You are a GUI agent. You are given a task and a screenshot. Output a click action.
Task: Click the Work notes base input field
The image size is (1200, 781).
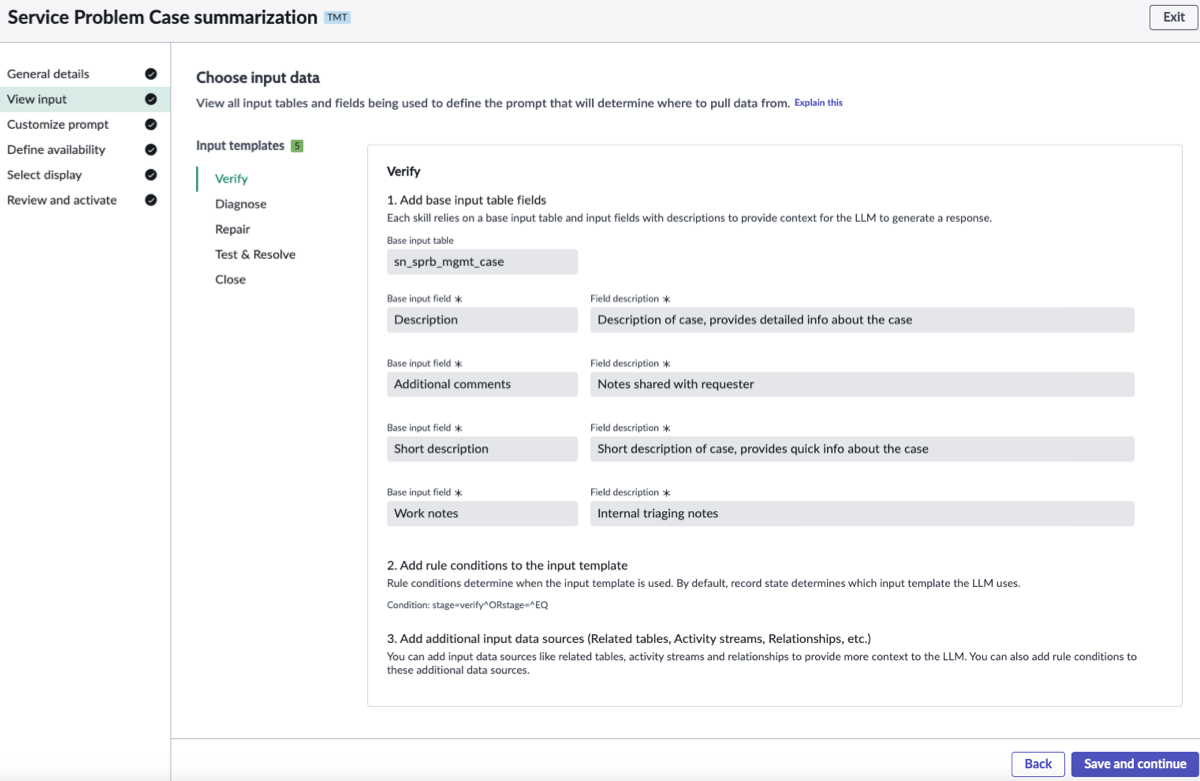point(482,513)
